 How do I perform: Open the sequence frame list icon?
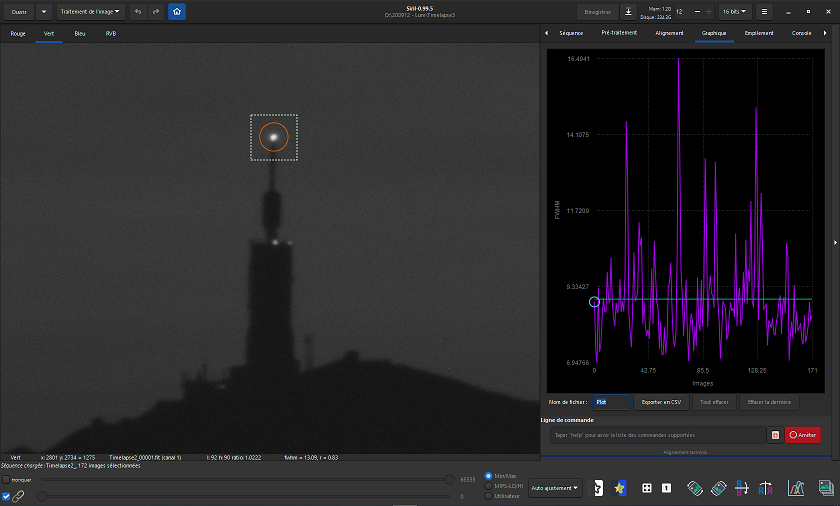[825, 488]
